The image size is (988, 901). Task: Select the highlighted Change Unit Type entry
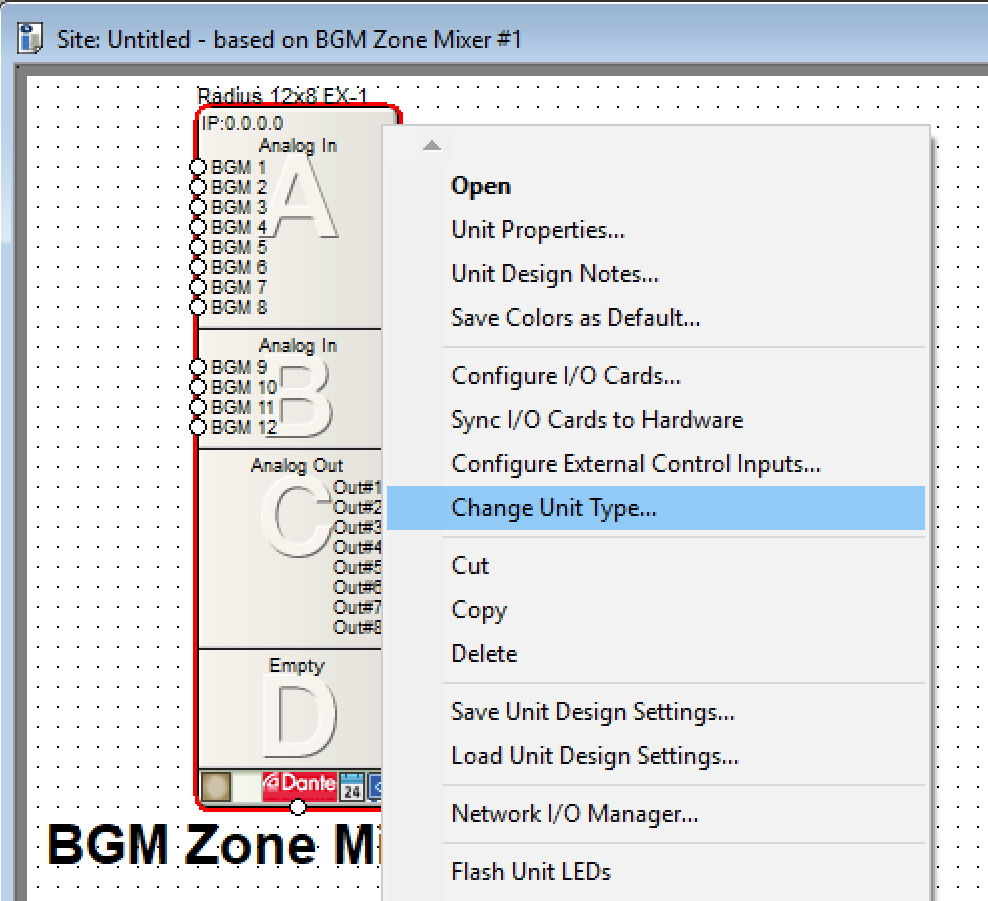pyautogui.click(x=656, y=508)
